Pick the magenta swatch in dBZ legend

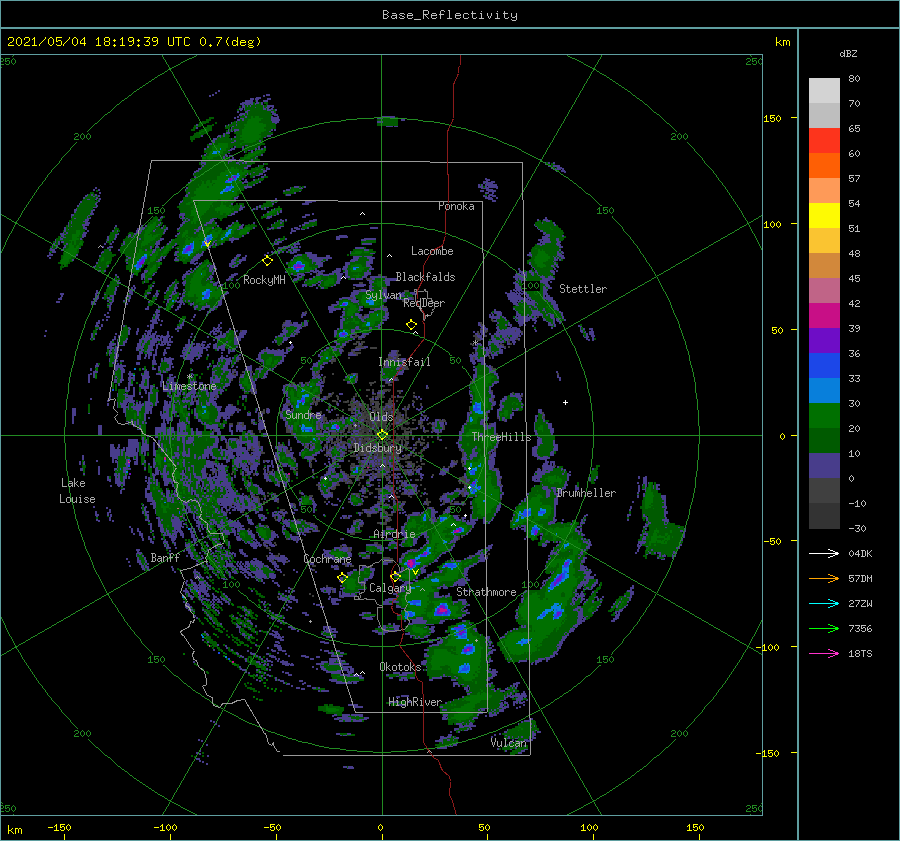(x=824, y=316)
